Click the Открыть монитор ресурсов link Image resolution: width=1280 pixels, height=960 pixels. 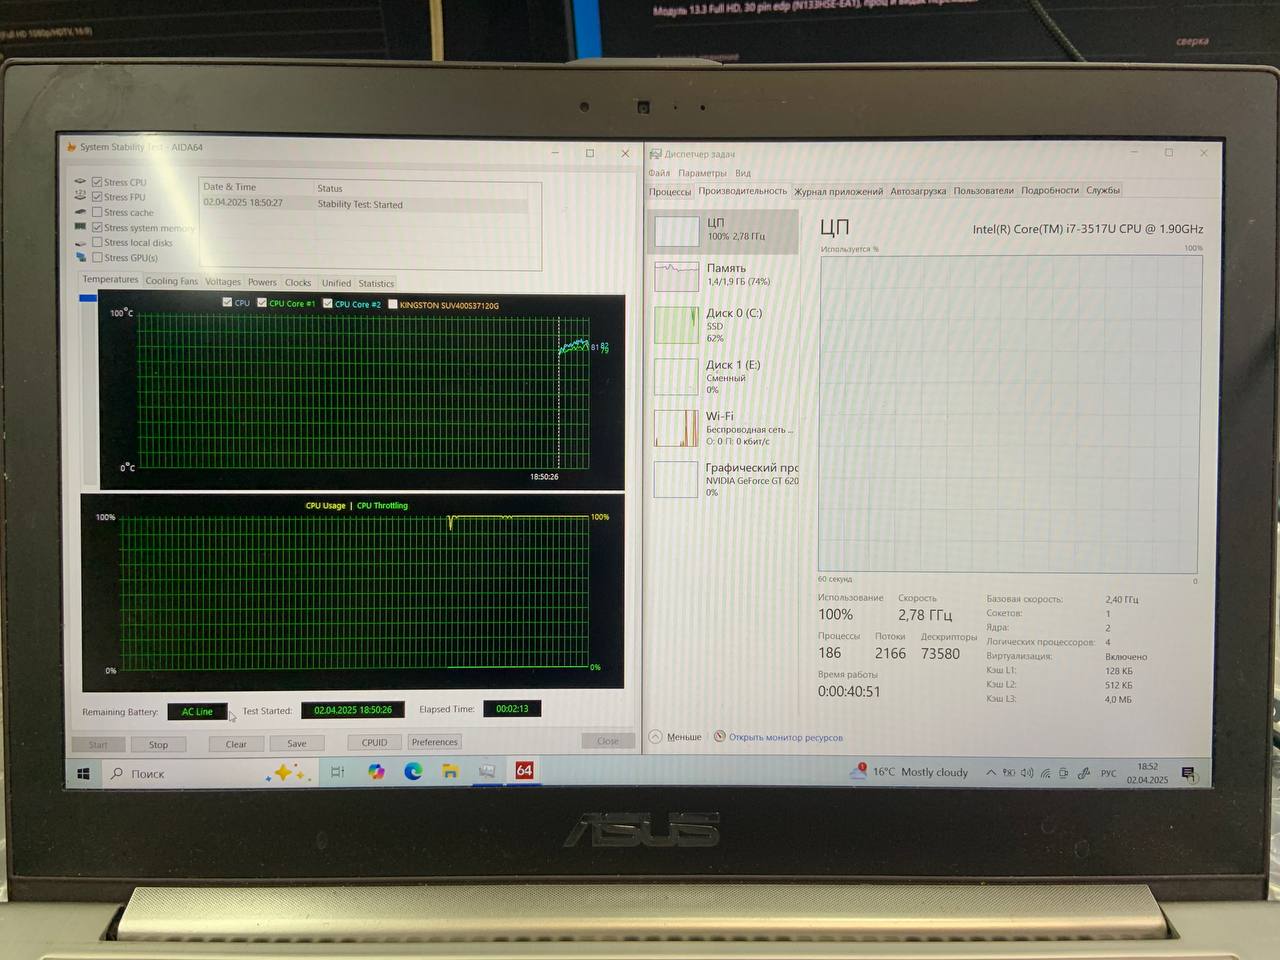click(x=785, y=738)
